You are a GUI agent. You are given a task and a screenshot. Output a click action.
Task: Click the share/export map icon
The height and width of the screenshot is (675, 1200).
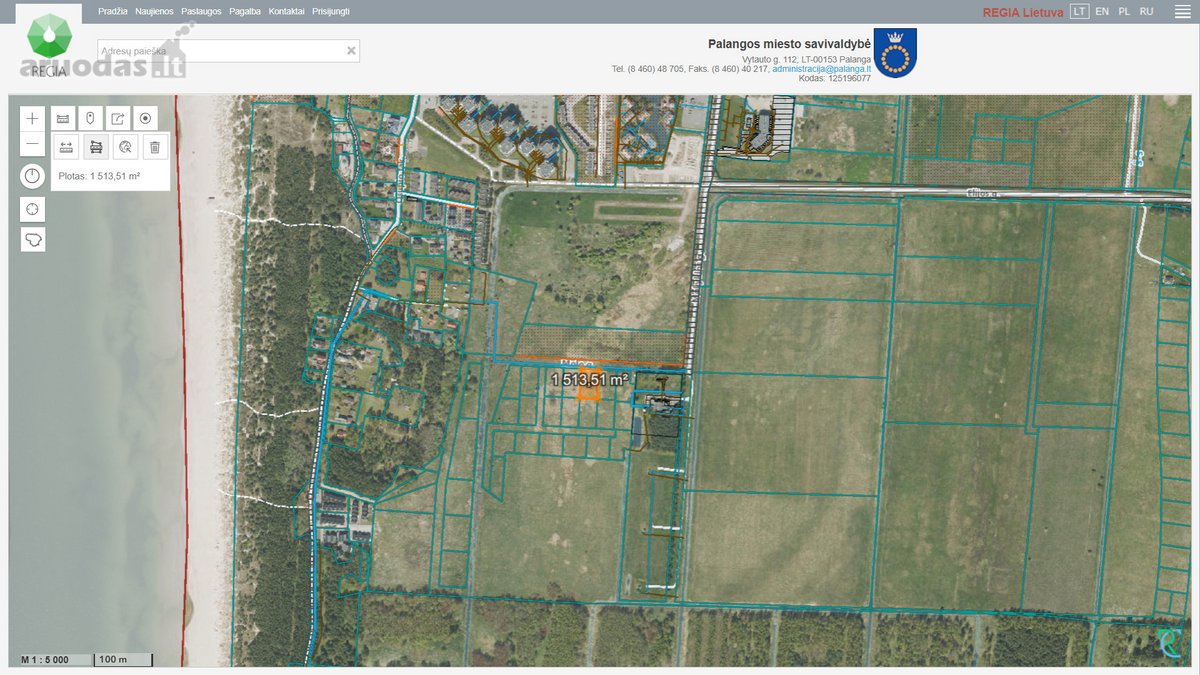[x=118, y=118]
